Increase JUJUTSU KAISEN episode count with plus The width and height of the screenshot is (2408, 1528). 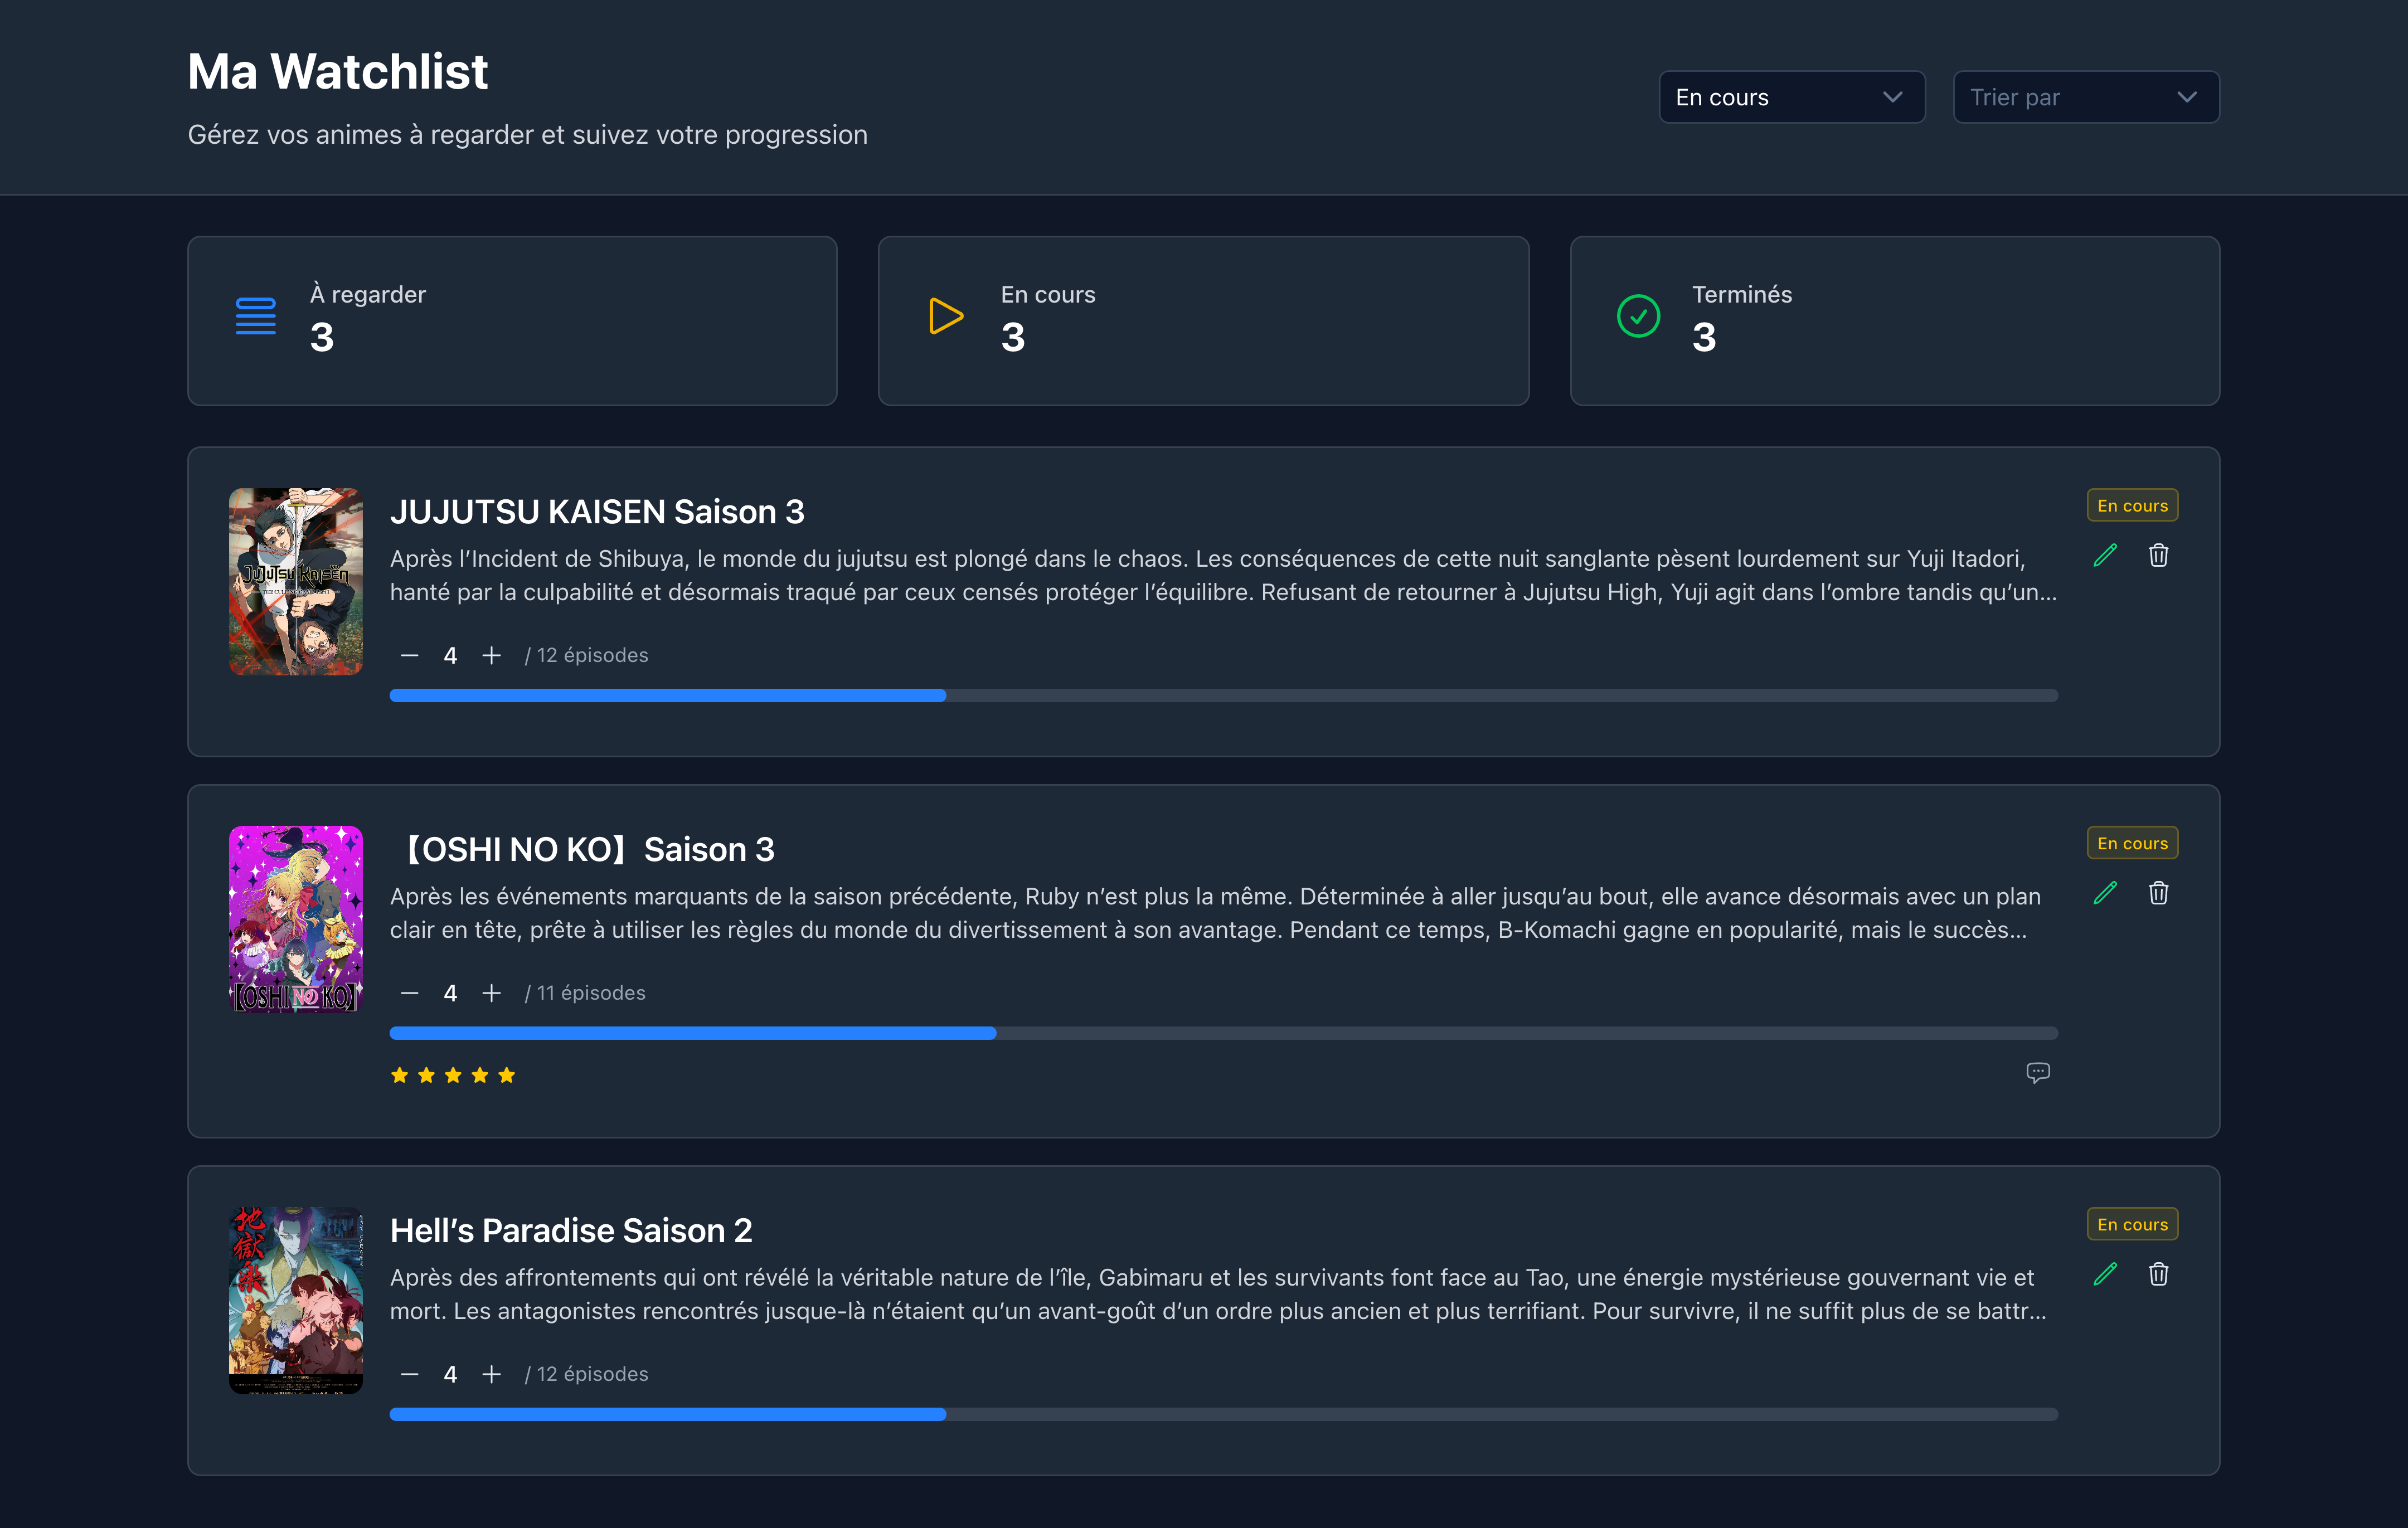pyautogui.click(x=491, y=655)
